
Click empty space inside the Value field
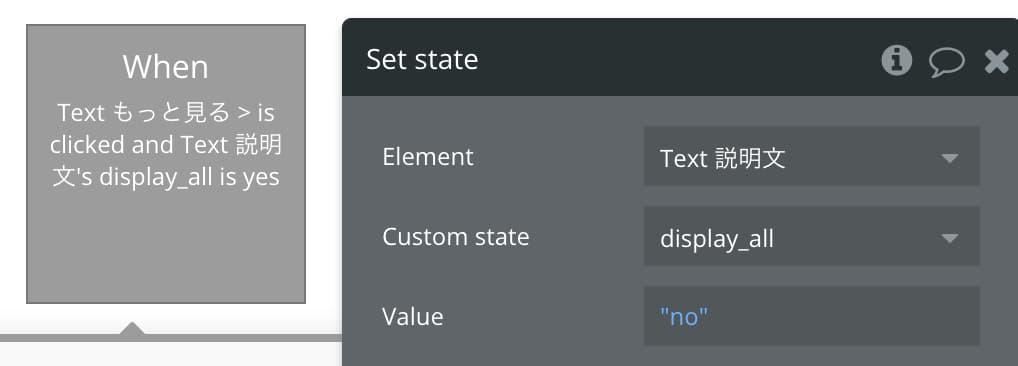pyautogui.click(x=844, y=316)
